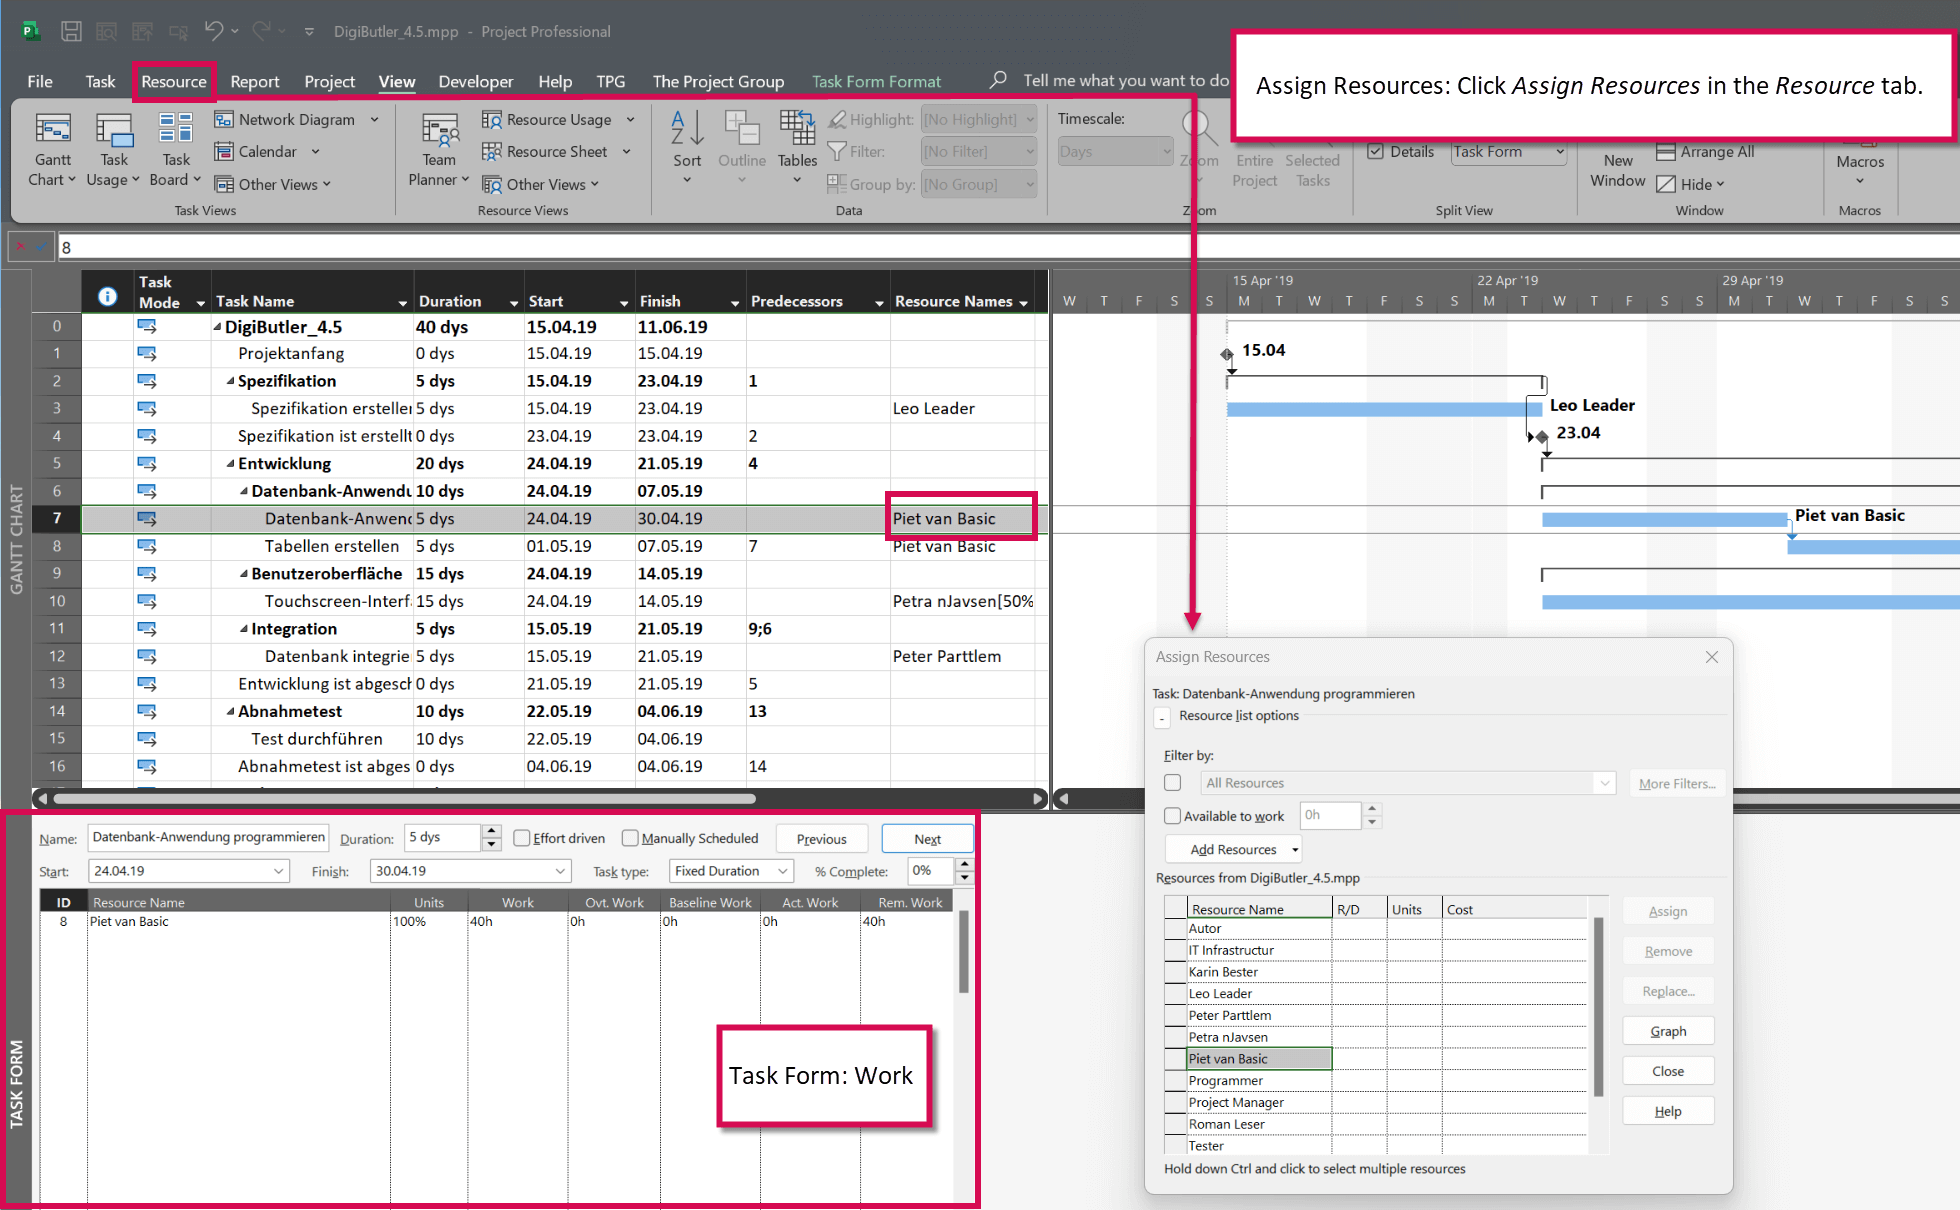Select the Resource Sheet icon

point(492,151)
